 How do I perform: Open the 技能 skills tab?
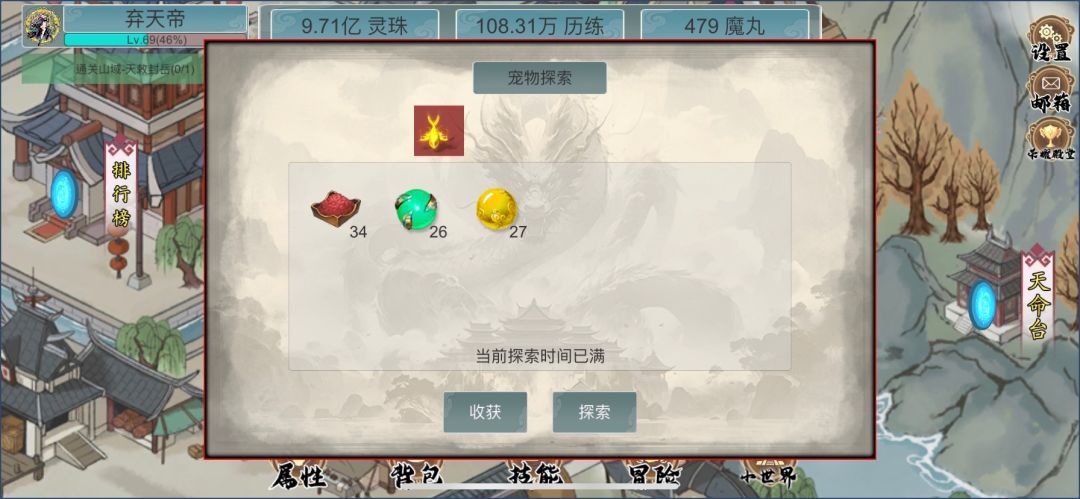click(534, 475)
